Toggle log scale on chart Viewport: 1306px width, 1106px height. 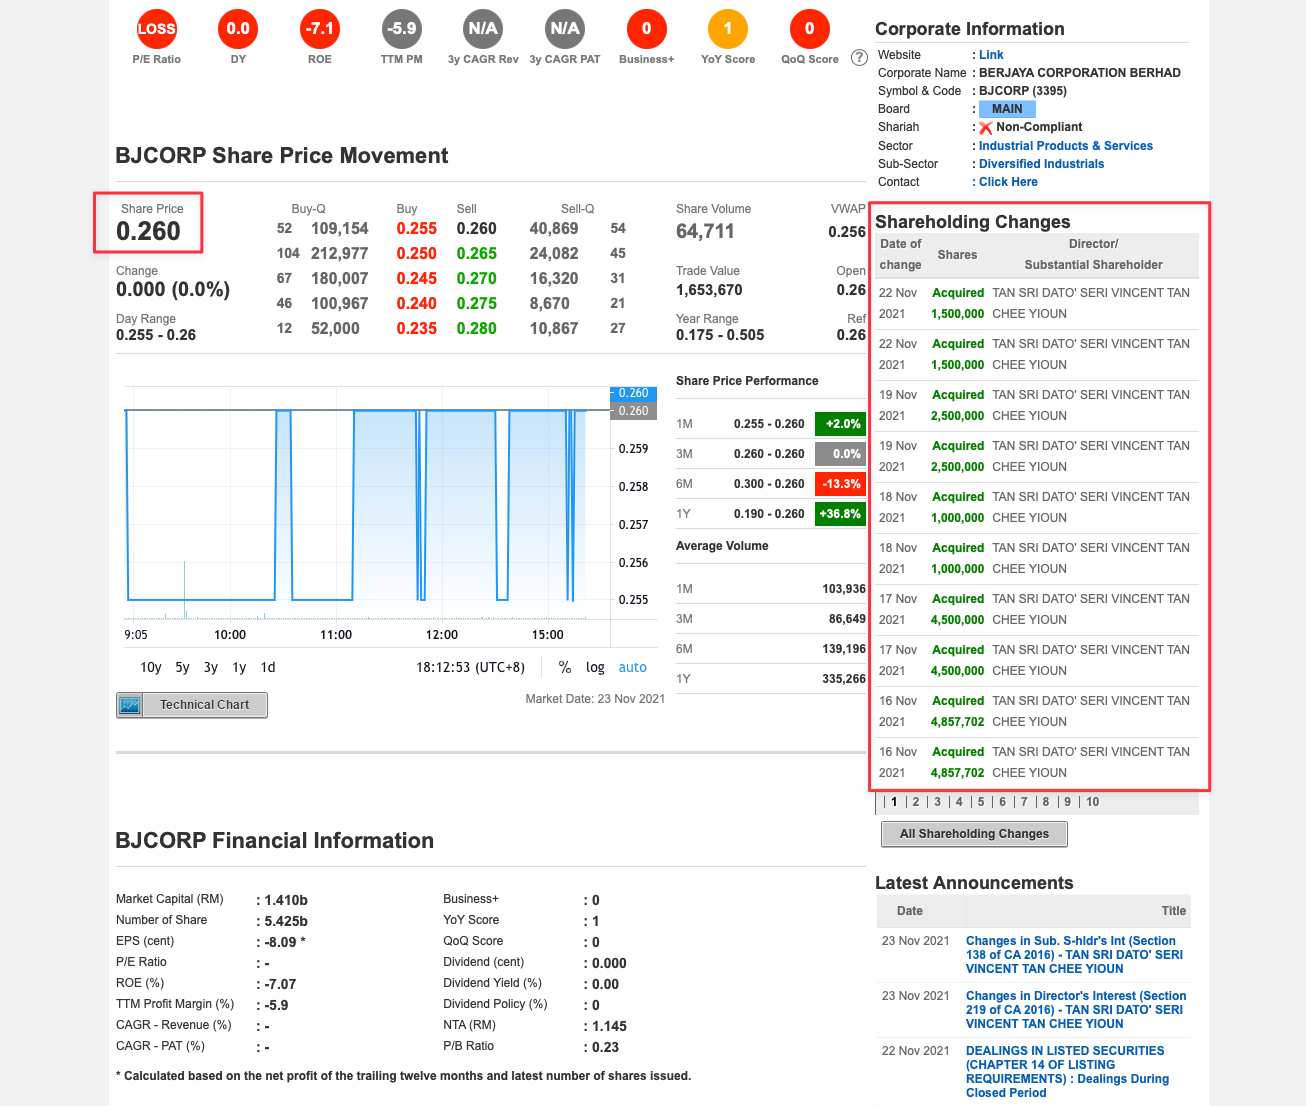click(x=595, y=667)
